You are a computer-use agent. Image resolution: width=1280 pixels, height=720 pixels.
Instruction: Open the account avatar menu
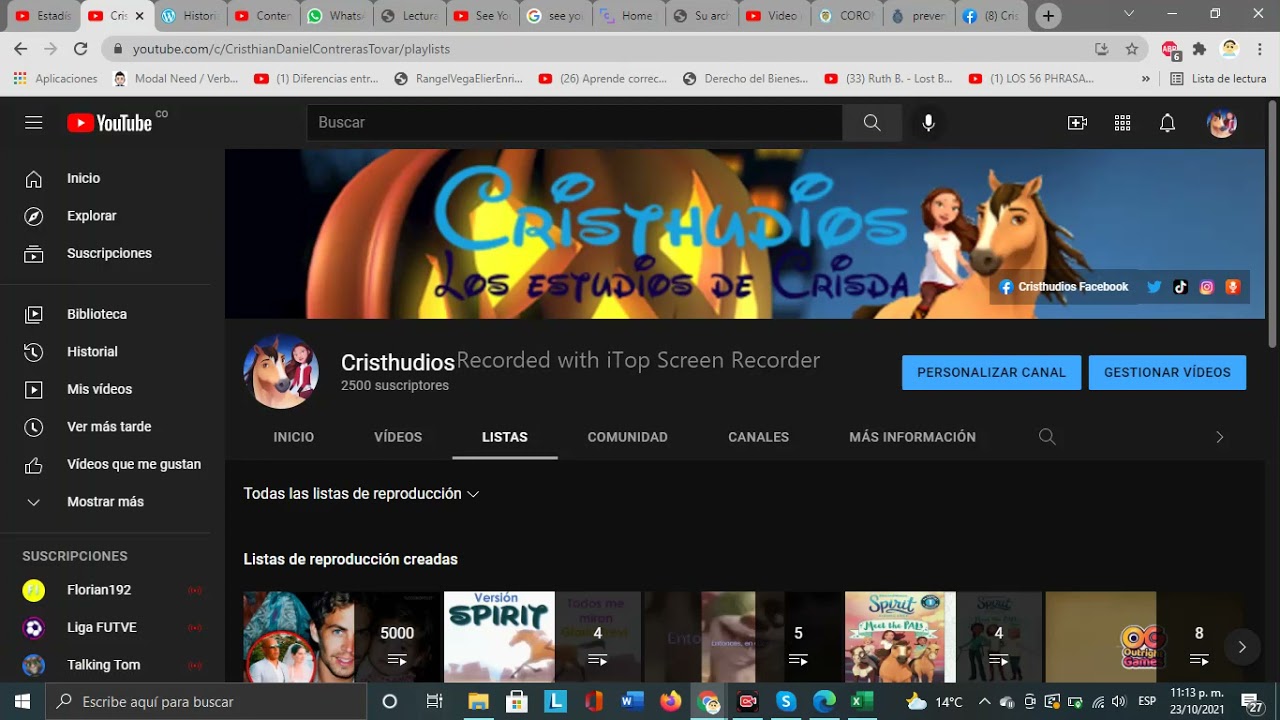pyautogui.click(x=1222, y=123)
